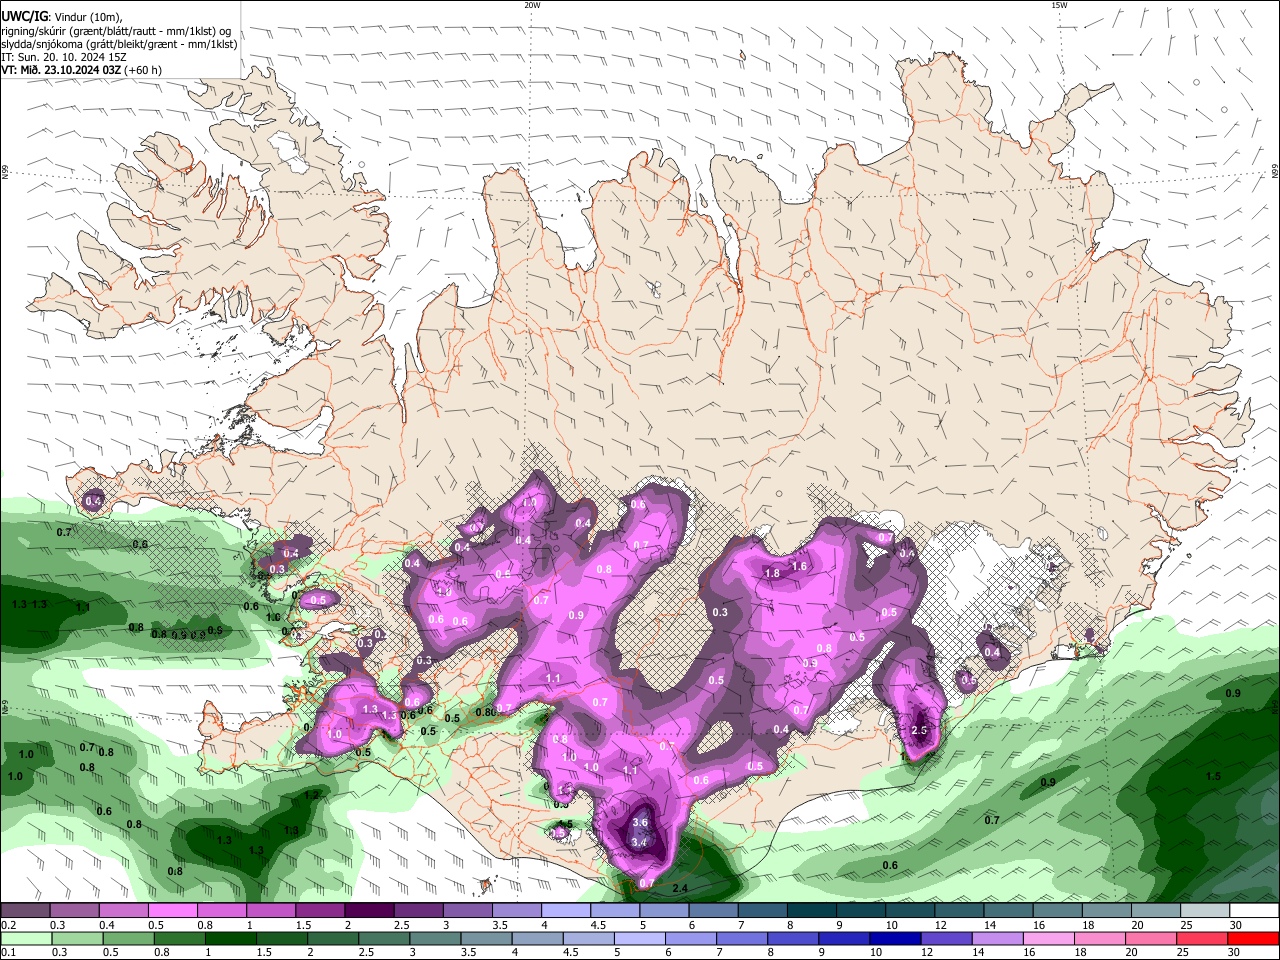Click the '0.1' legend label

8,953
